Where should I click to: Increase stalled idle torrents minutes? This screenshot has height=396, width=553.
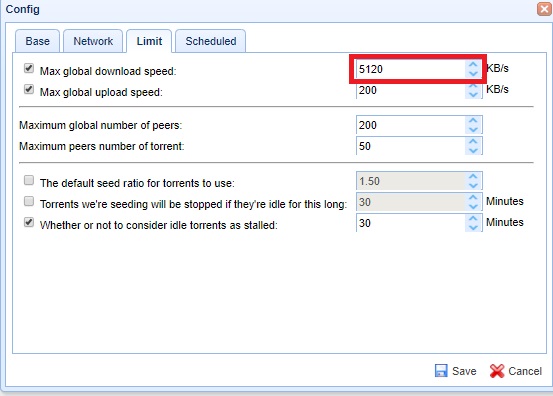(x=473, y=219)
